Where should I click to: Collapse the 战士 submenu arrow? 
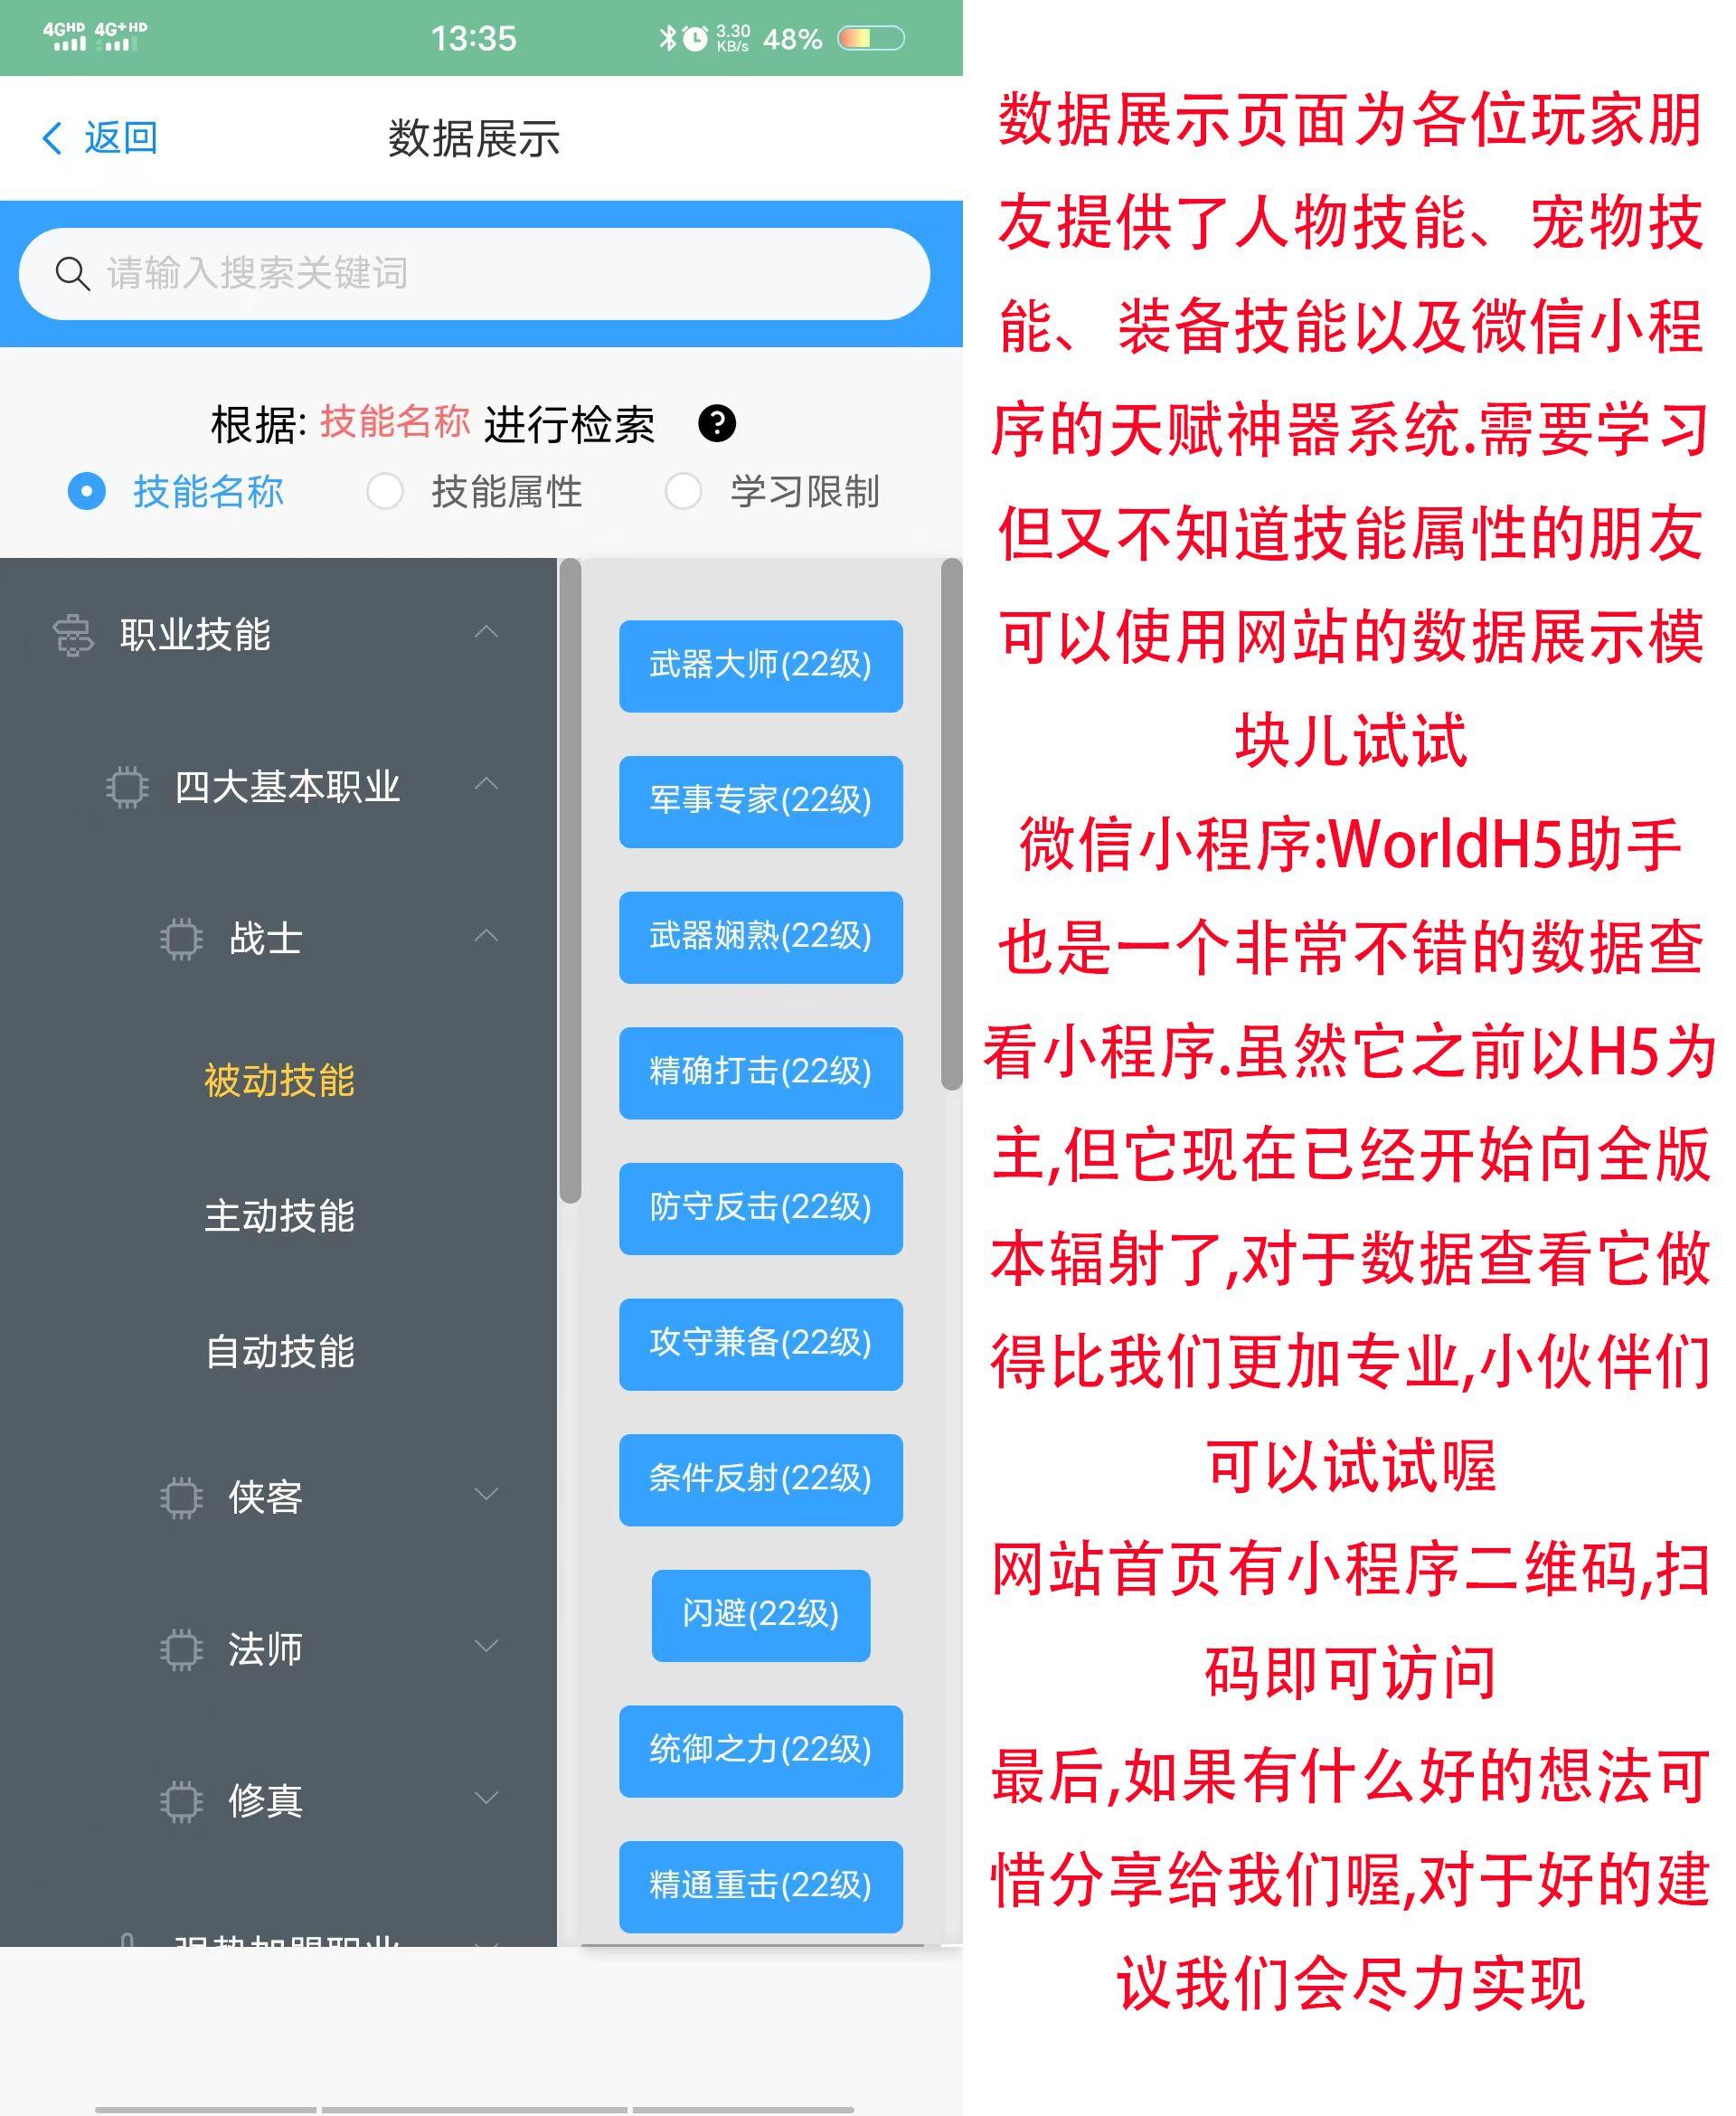coord(486,936)
